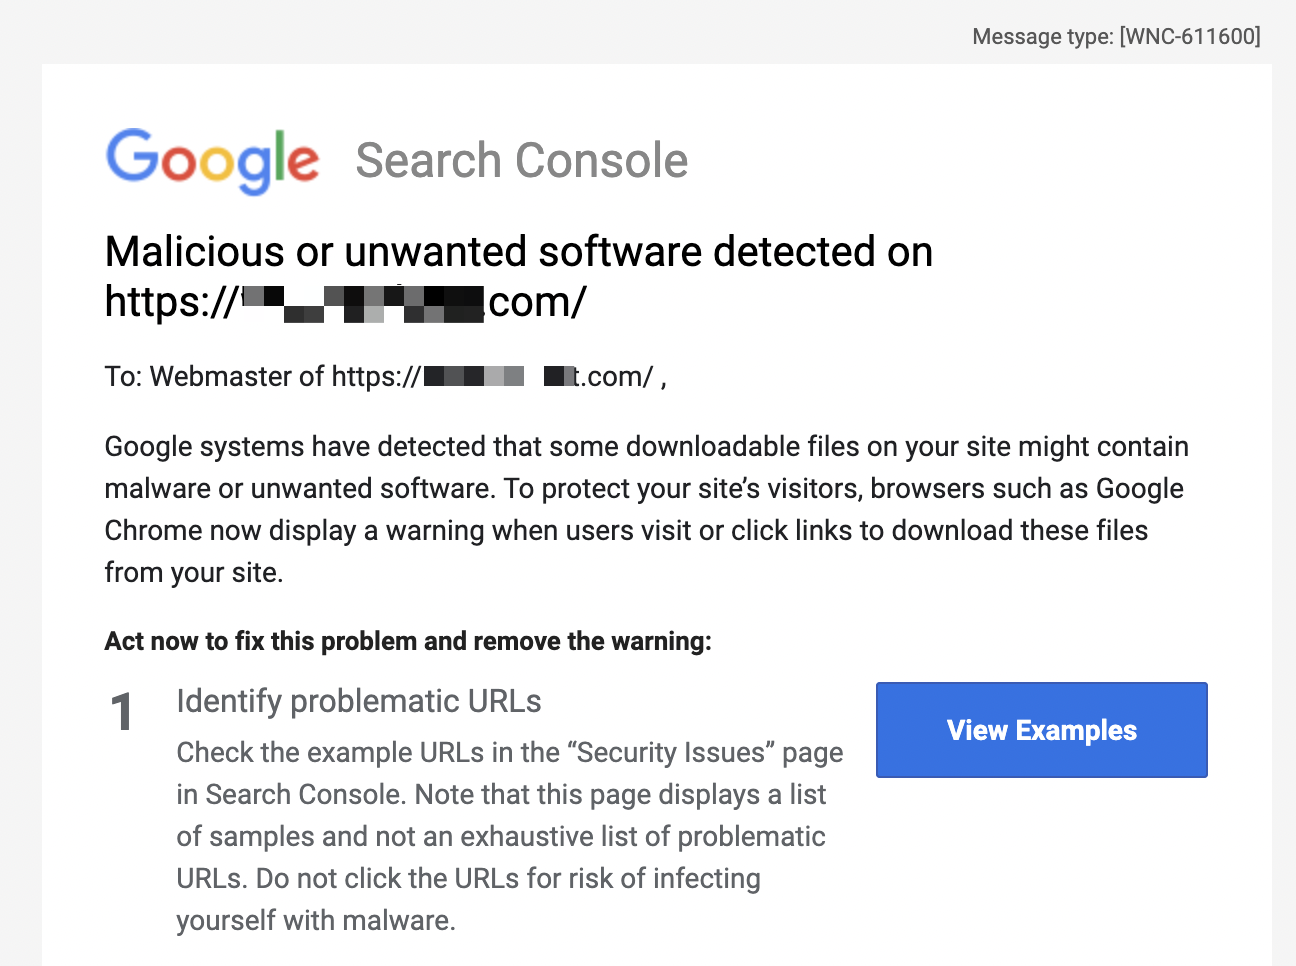Click the large step number 1
The height and width of the screenshot is (966, 1296).
point(122,712)
